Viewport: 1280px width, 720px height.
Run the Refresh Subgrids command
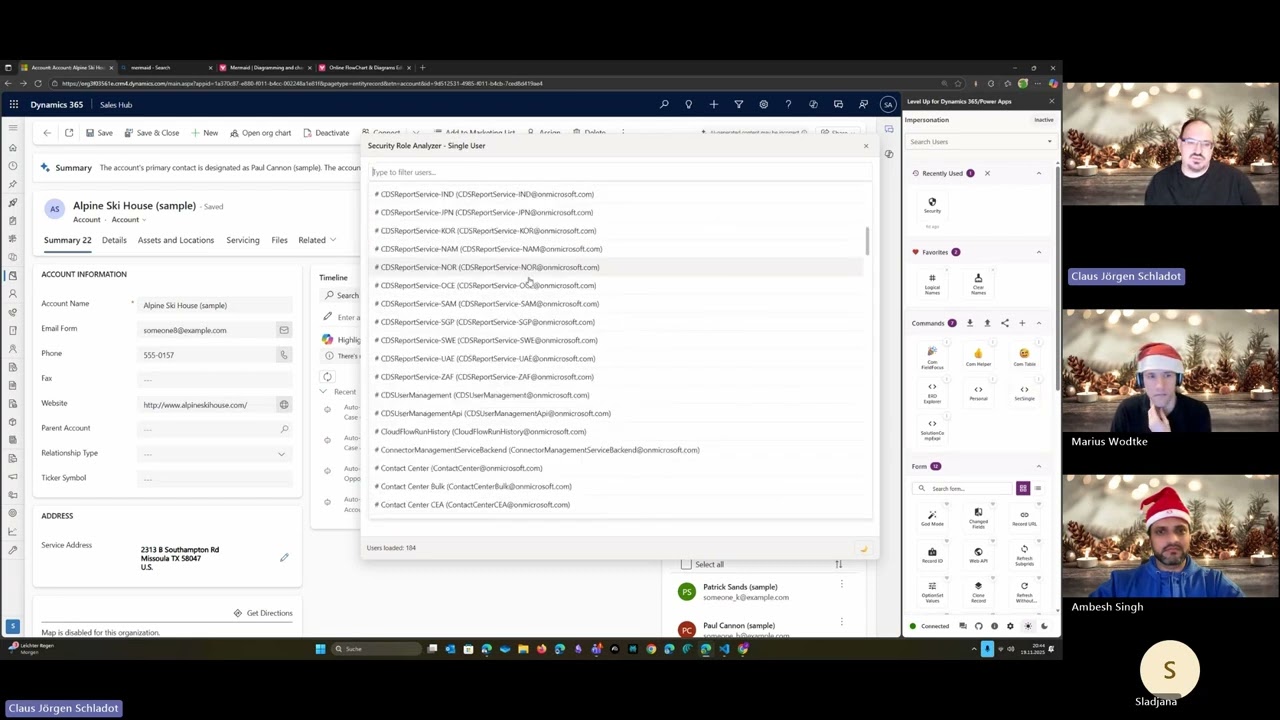1024,555
